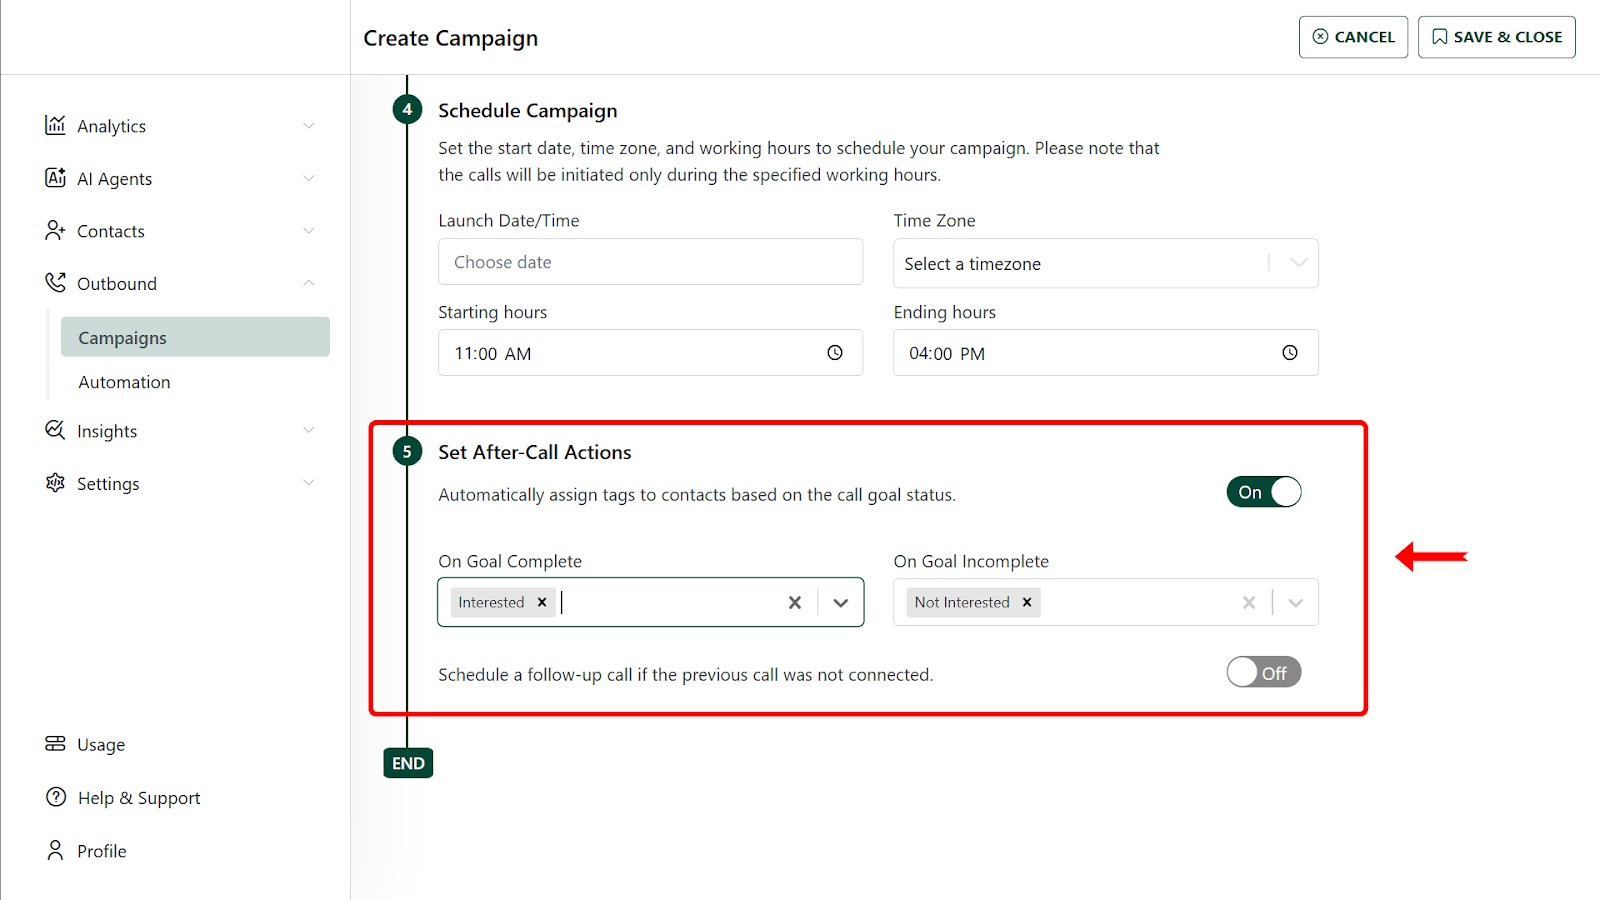This screenshot has width=1600, height=900.
Task: Click the Save & Close button
Action: pos(1496,37)
